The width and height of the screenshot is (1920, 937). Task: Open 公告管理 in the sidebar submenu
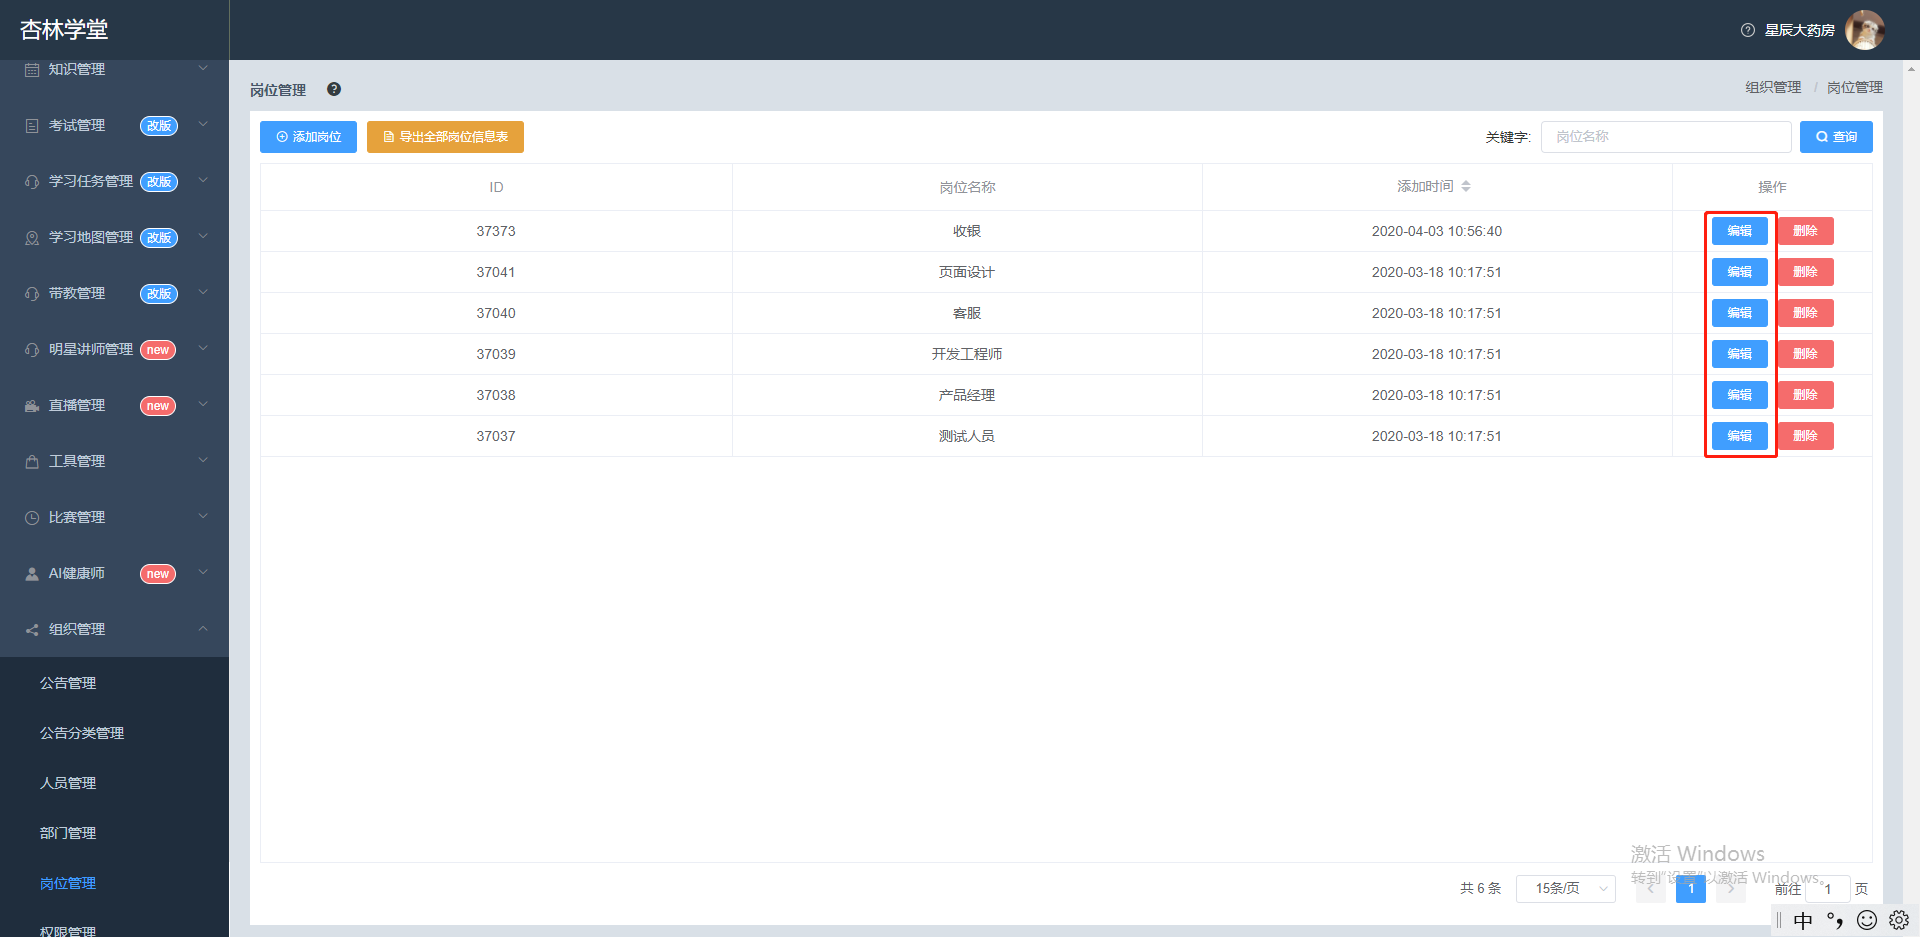point(68,683)
